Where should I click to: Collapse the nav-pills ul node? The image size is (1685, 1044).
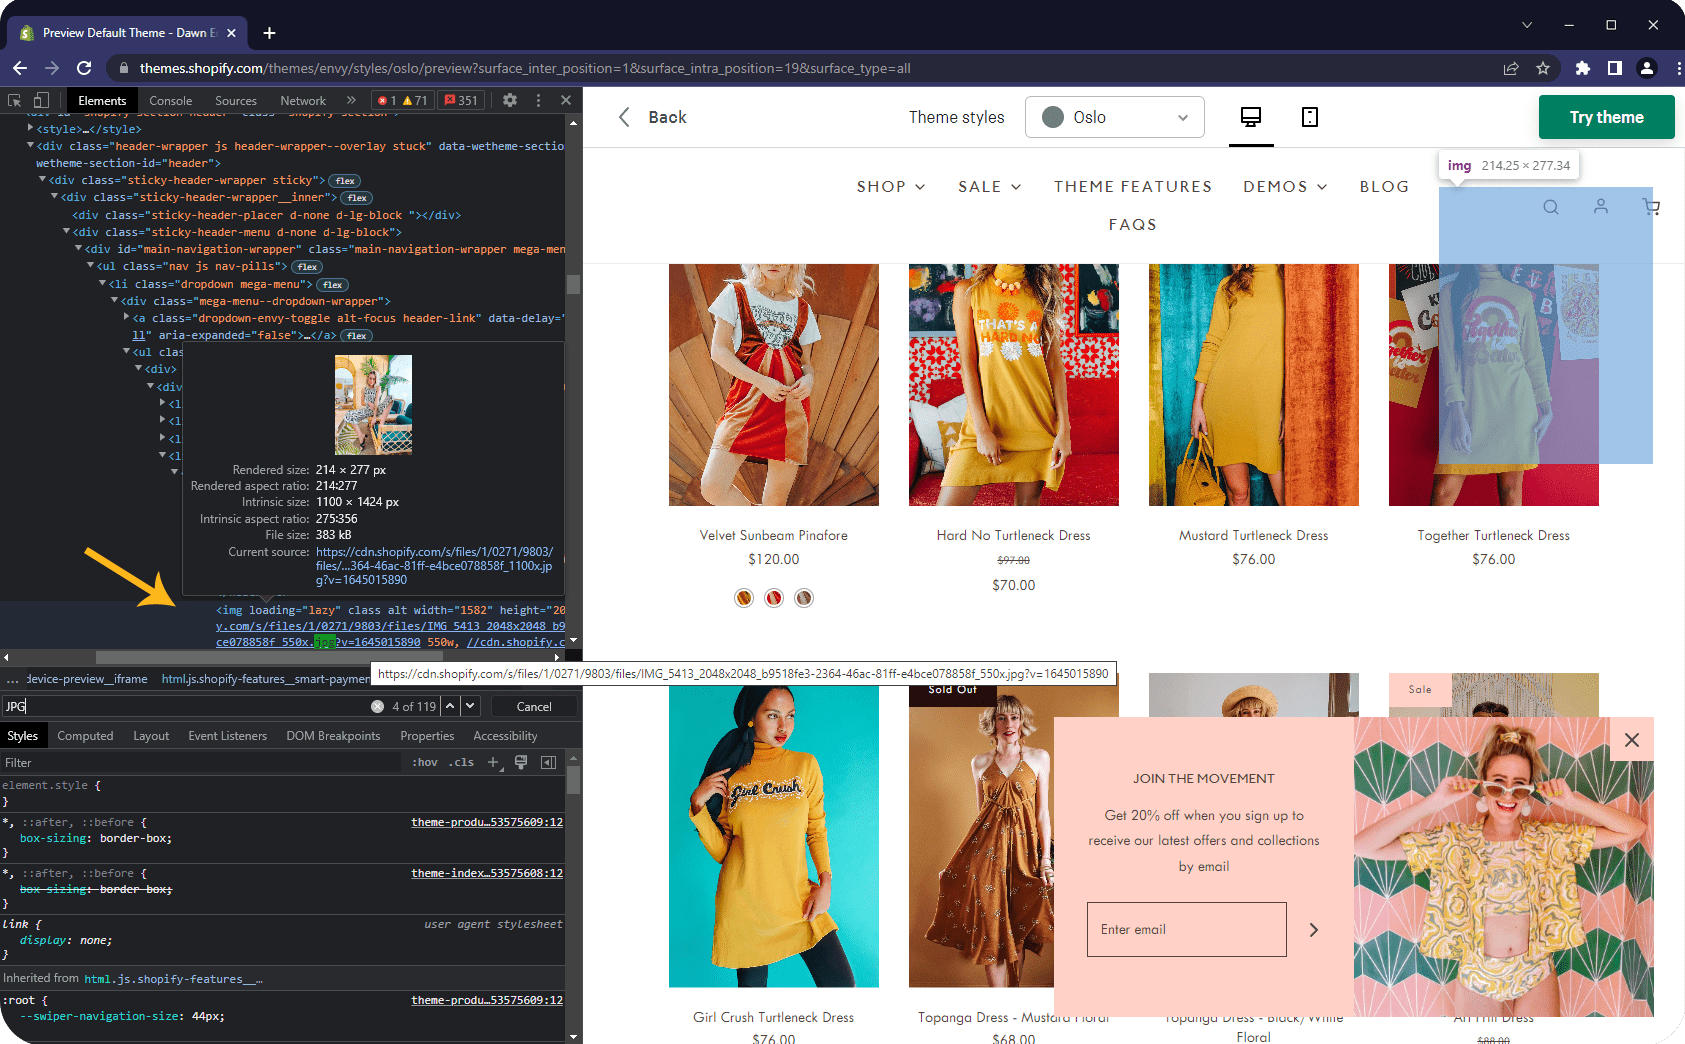pos(90,266)
